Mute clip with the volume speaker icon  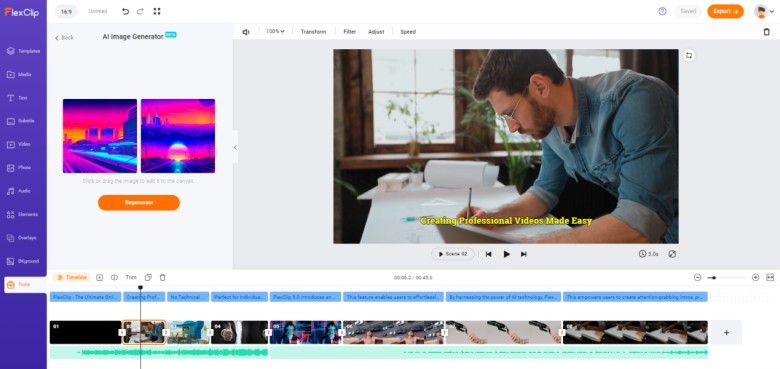[246, 31]
